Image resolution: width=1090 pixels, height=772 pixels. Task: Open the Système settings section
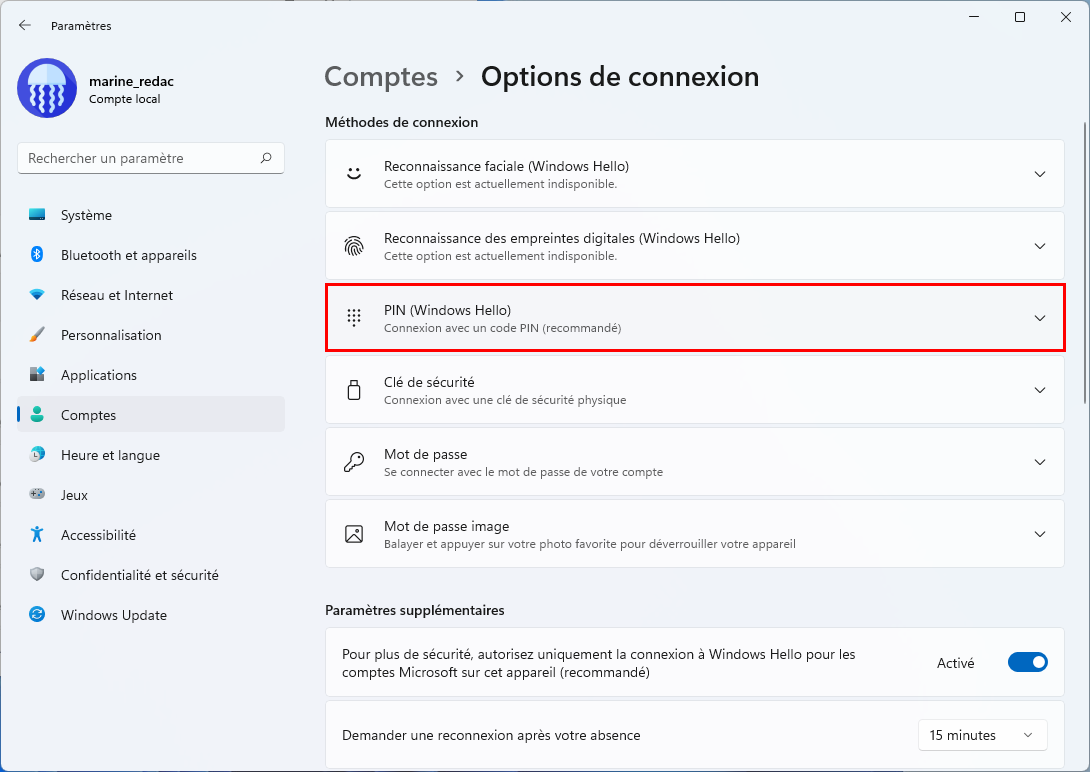point(151,215)
